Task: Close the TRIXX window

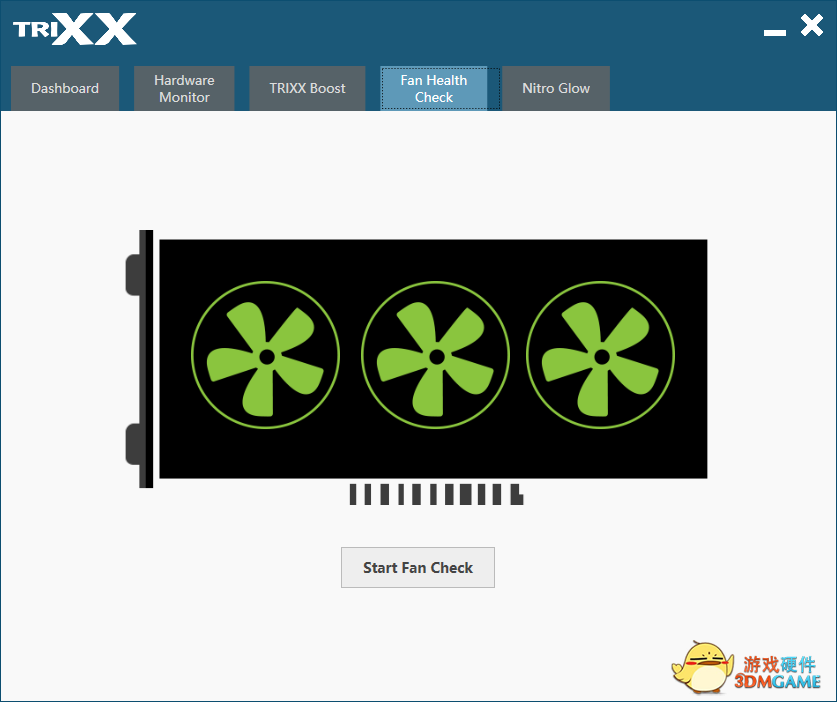Action: coord(811,25)
